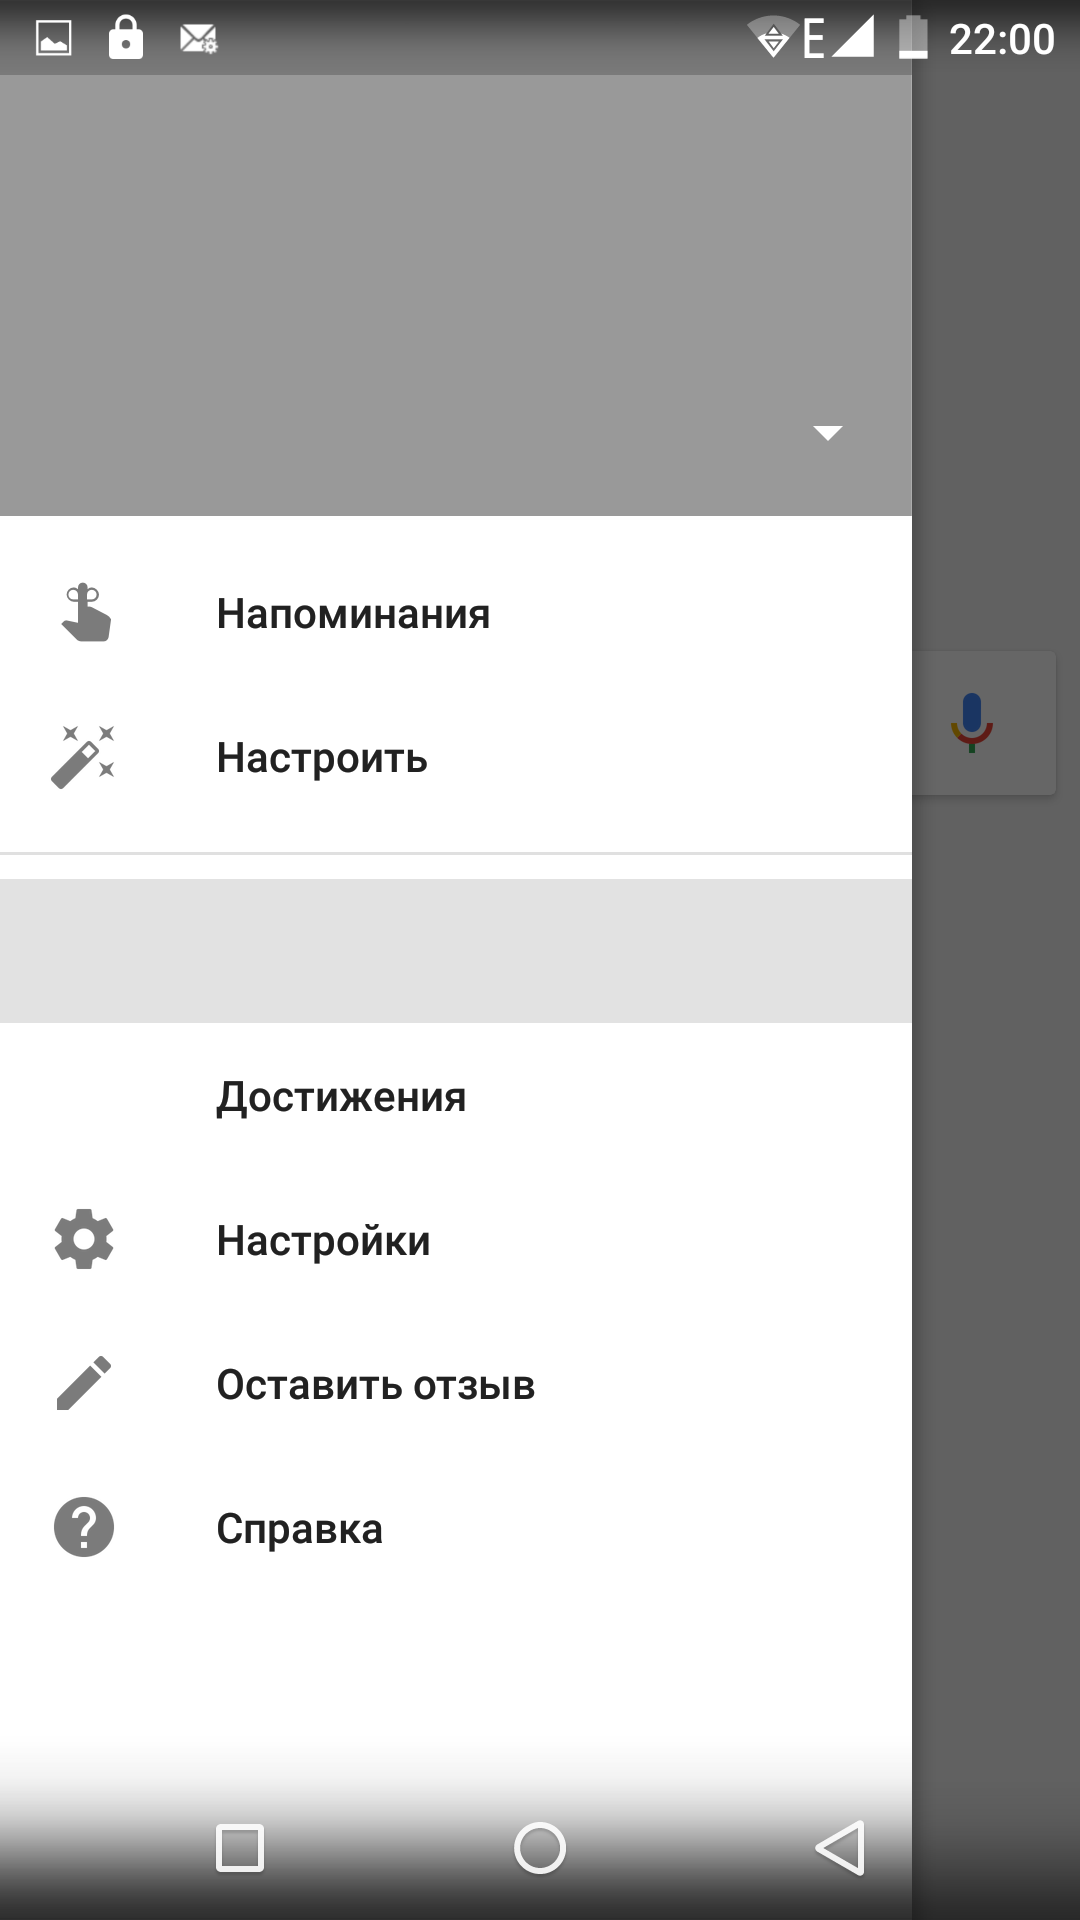Open Справка help page
Image resolution: width=1080 pixels, height=1920 pixels.
point(456,1529)
